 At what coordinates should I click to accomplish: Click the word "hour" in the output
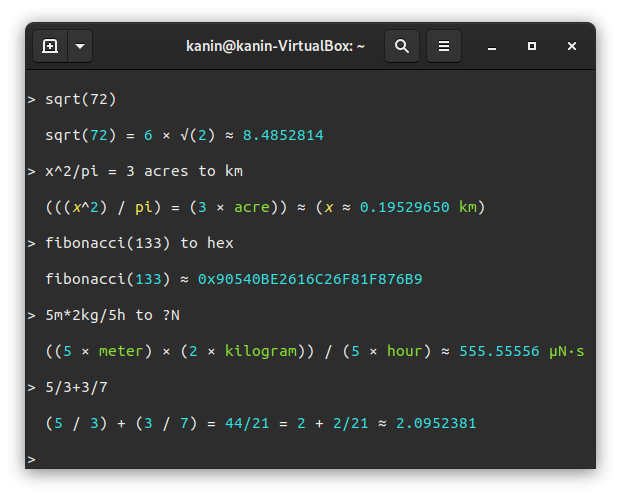click(404, 351)
